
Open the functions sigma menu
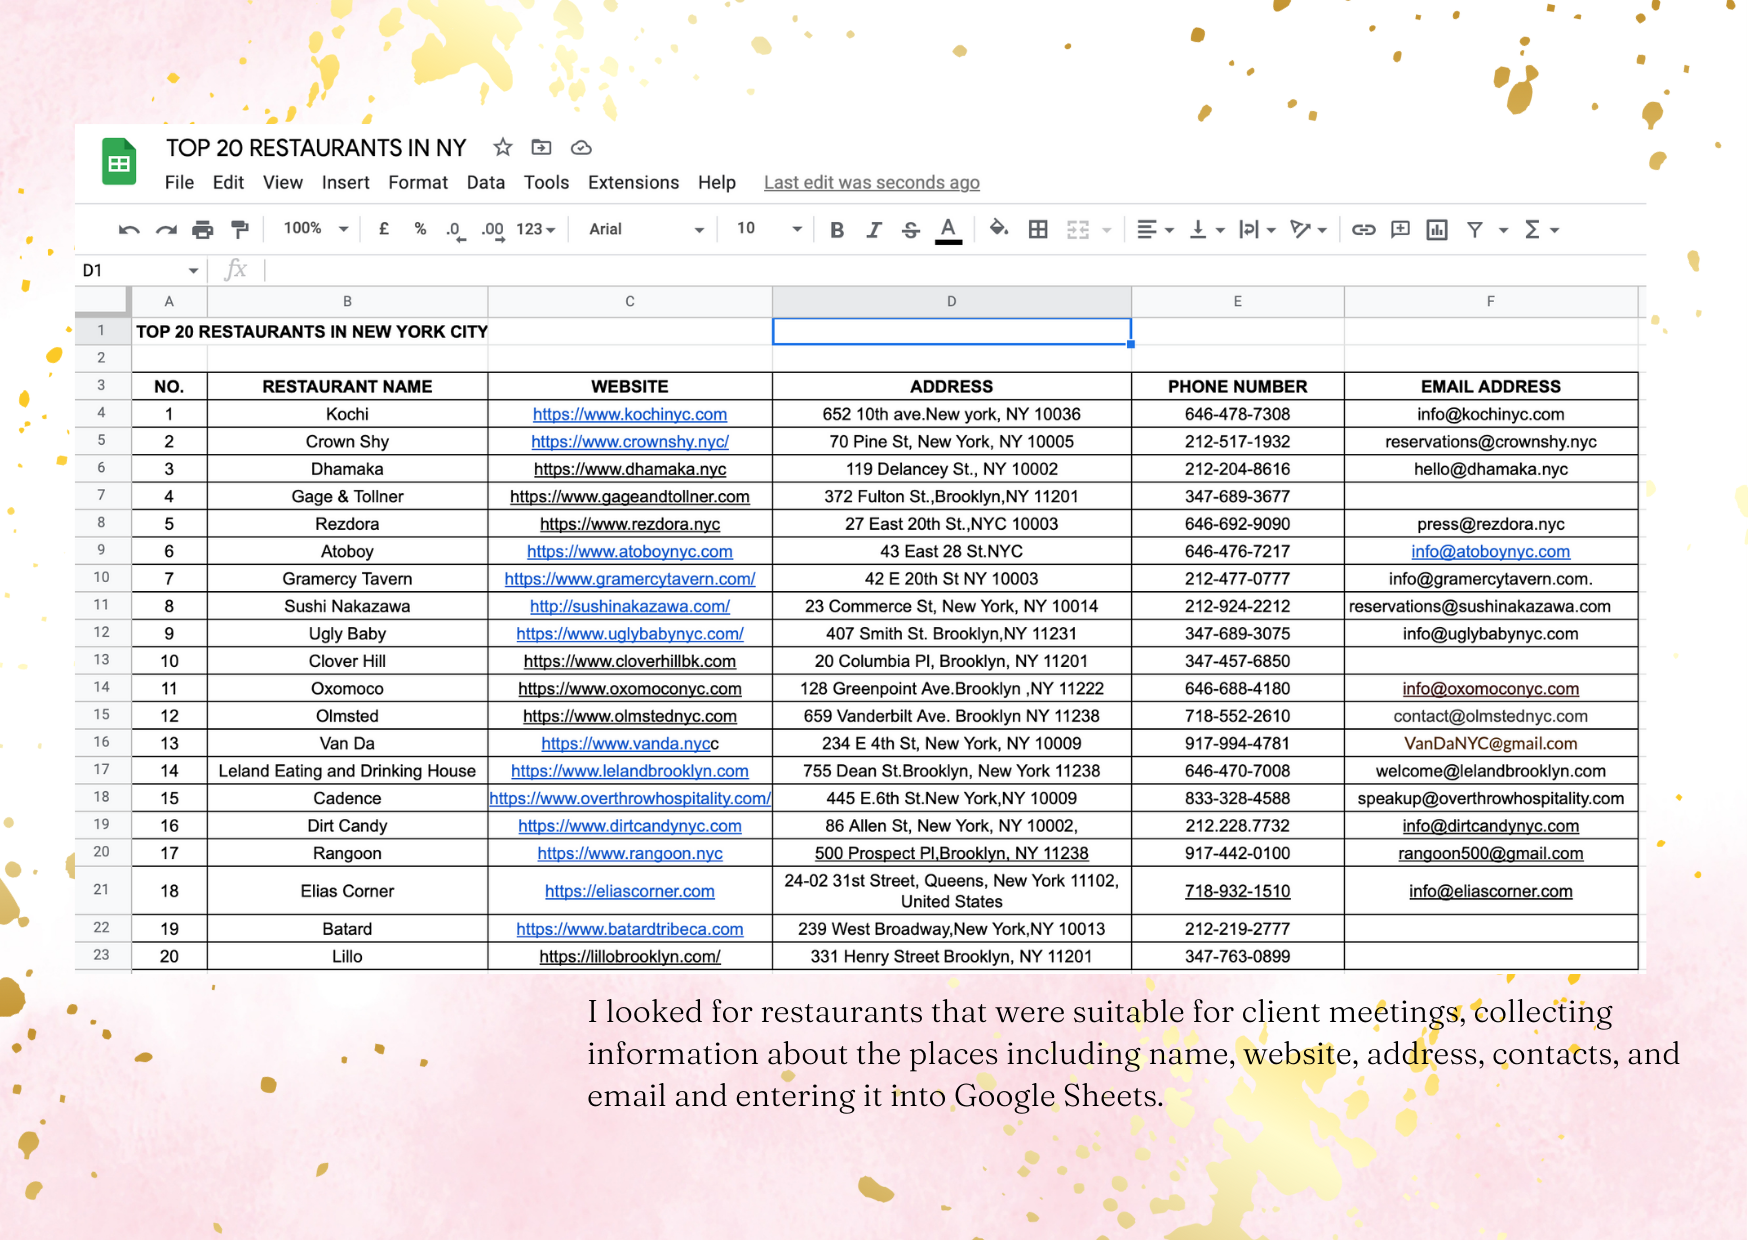point(1541,230)
